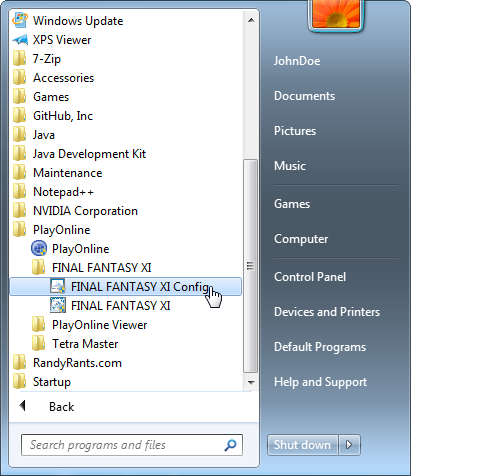Viewport: 491px width, 476px height.
Task: Launch XPS Viewer via its icon
Action: click(x=20, y=40)
